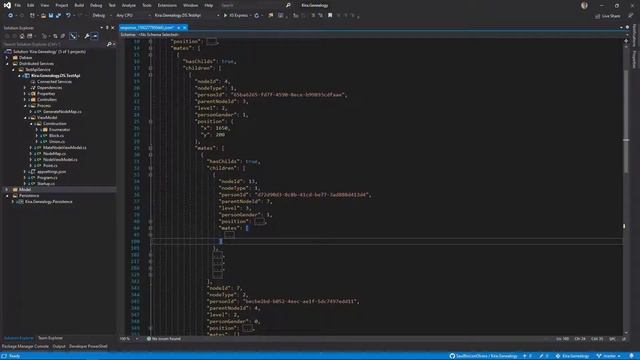Click the vertical editor scrollbar thumb

626,122
